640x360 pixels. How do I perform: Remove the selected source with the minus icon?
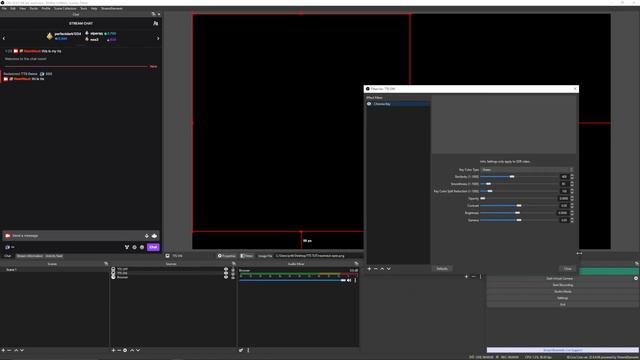pos(119,350)
